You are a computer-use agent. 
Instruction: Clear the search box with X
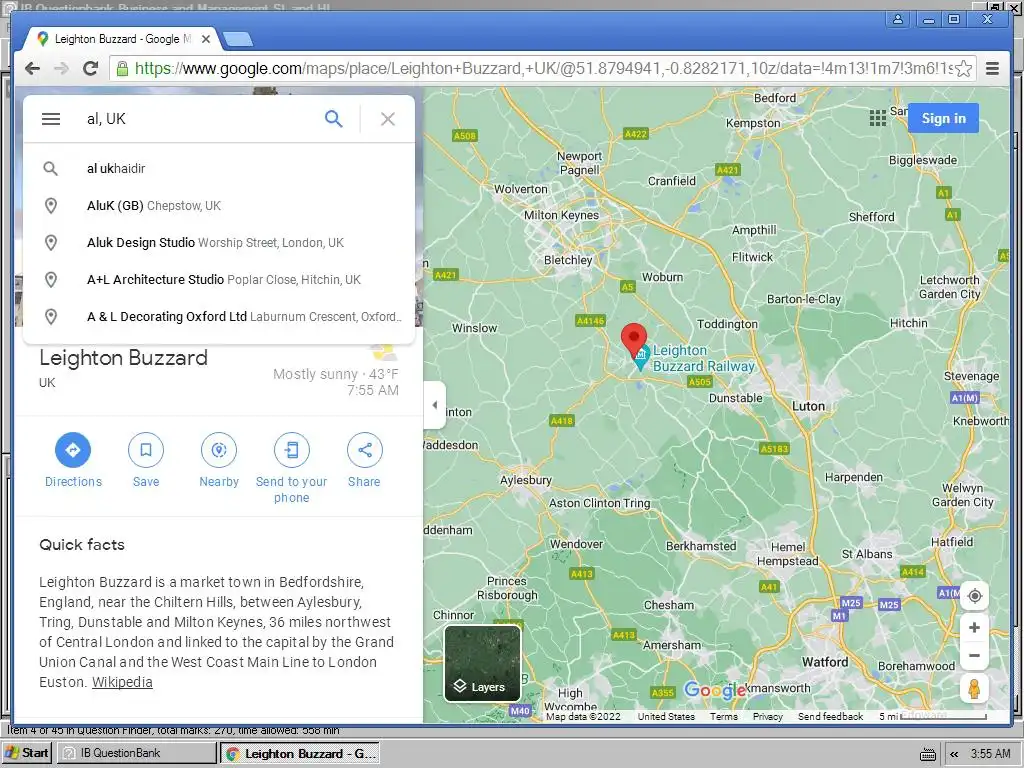pyautogui.click(x=388, y=119)
